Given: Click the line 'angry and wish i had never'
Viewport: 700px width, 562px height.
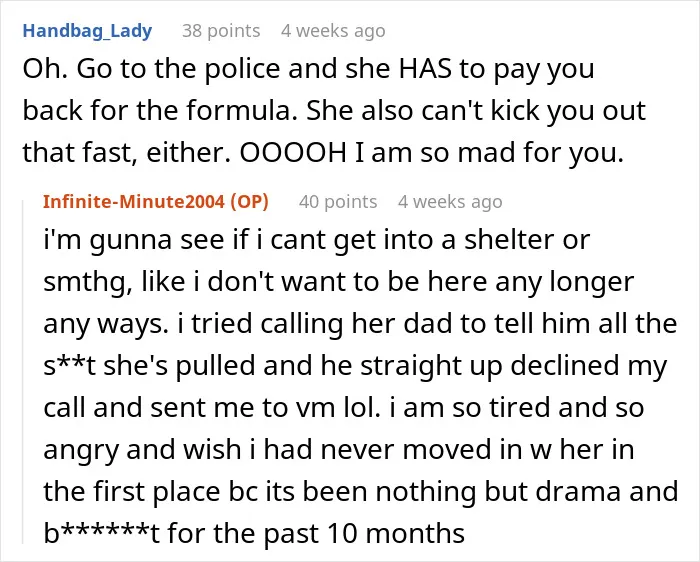Looking at the screenshot, I should tap(338, 450).
